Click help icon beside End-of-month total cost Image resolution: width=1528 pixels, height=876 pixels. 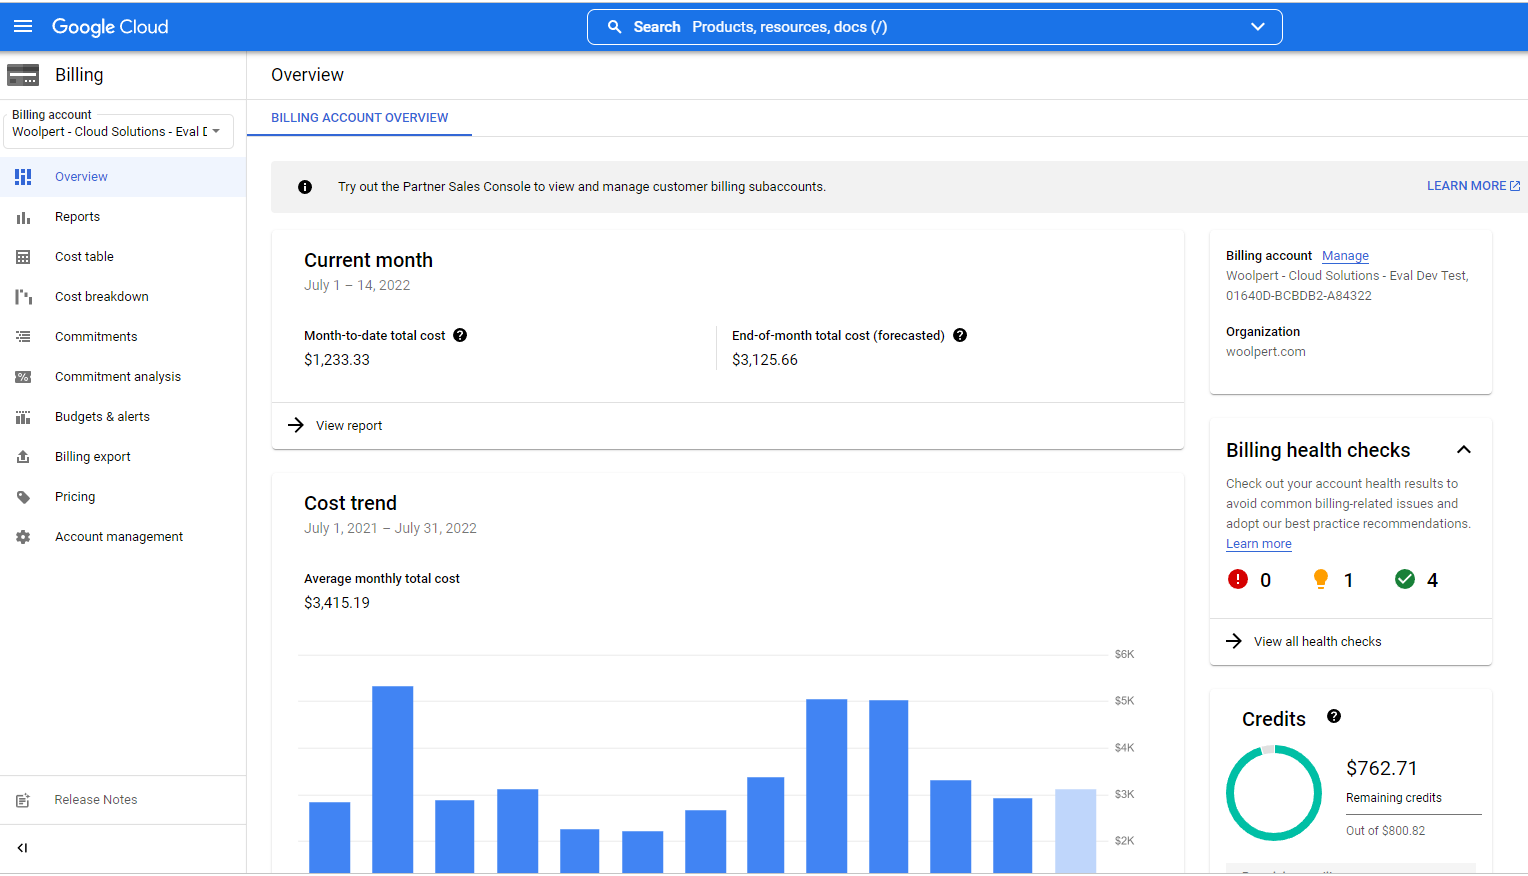click(960, 335)
